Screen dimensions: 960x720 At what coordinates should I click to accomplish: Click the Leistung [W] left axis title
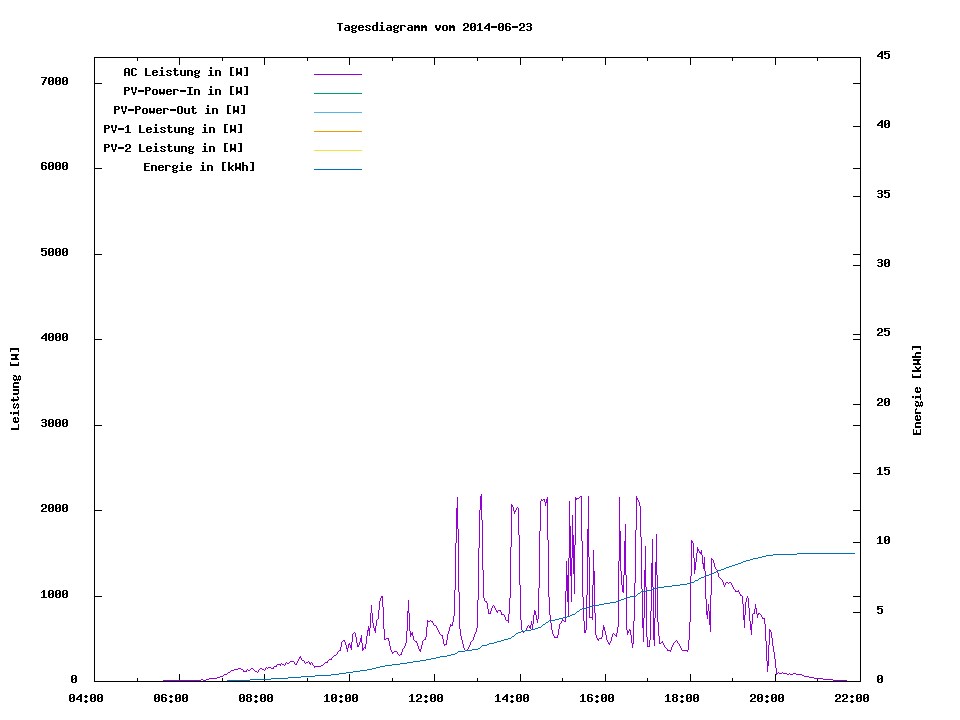[15, 389]
